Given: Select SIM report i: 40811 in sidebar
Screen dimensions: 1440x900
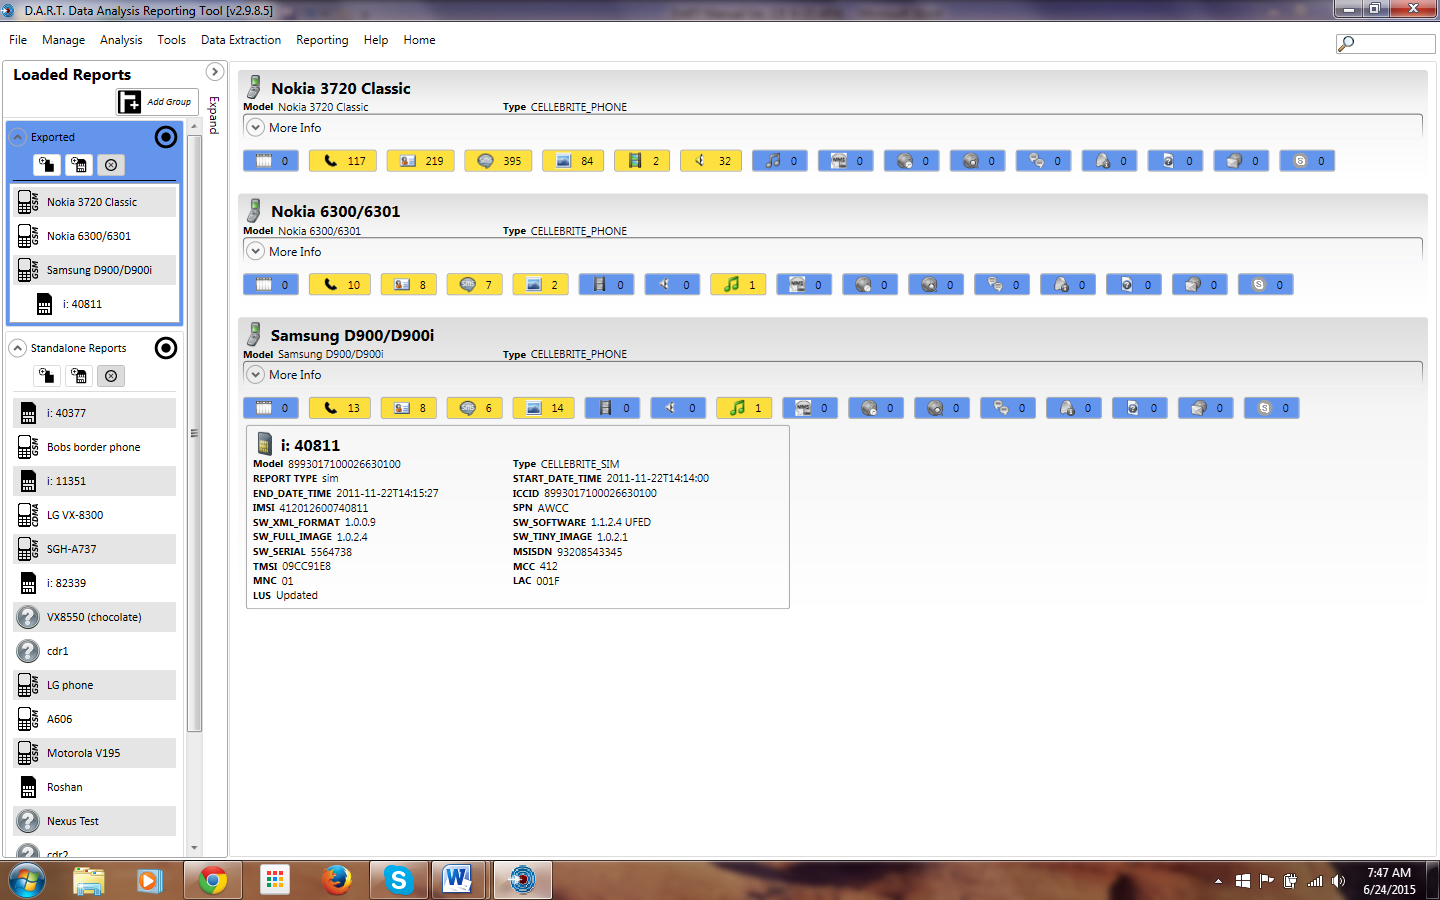Looking at the screenshot, I should coord(95,304).
